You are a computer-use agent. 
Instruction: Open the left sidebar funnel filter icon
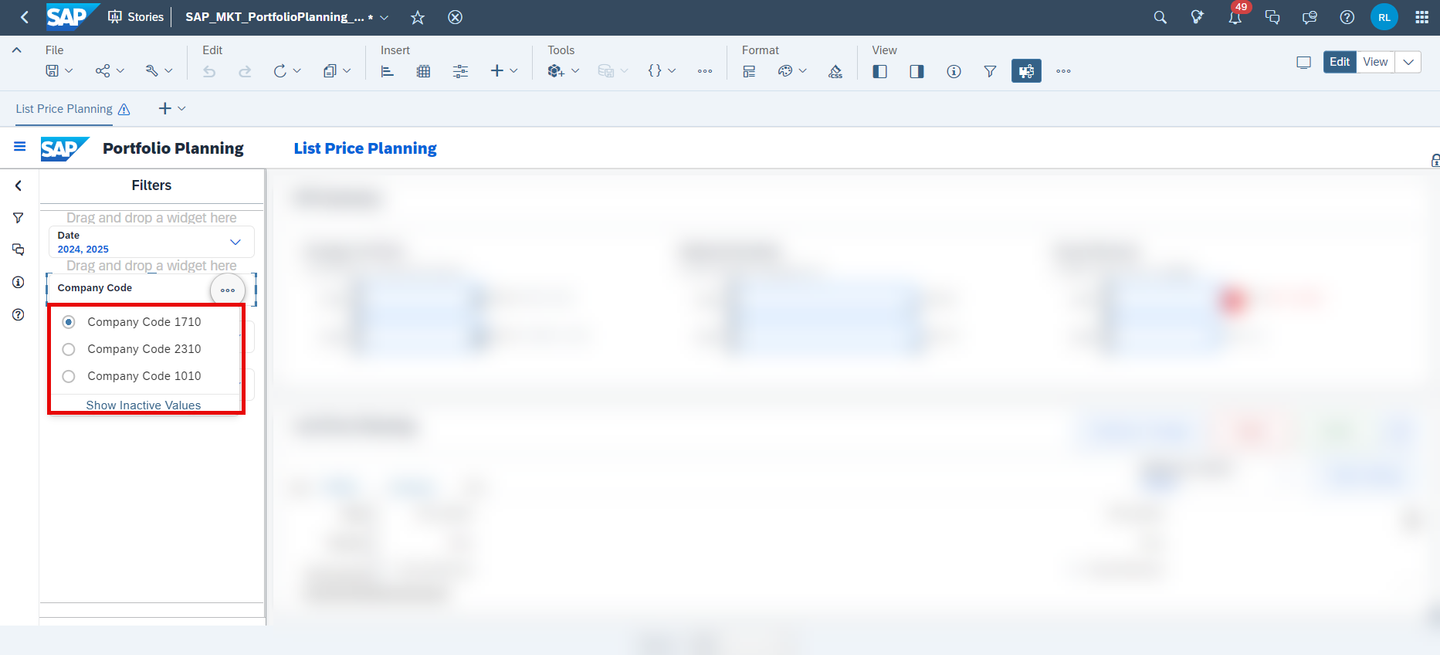[x=18, y=217]
